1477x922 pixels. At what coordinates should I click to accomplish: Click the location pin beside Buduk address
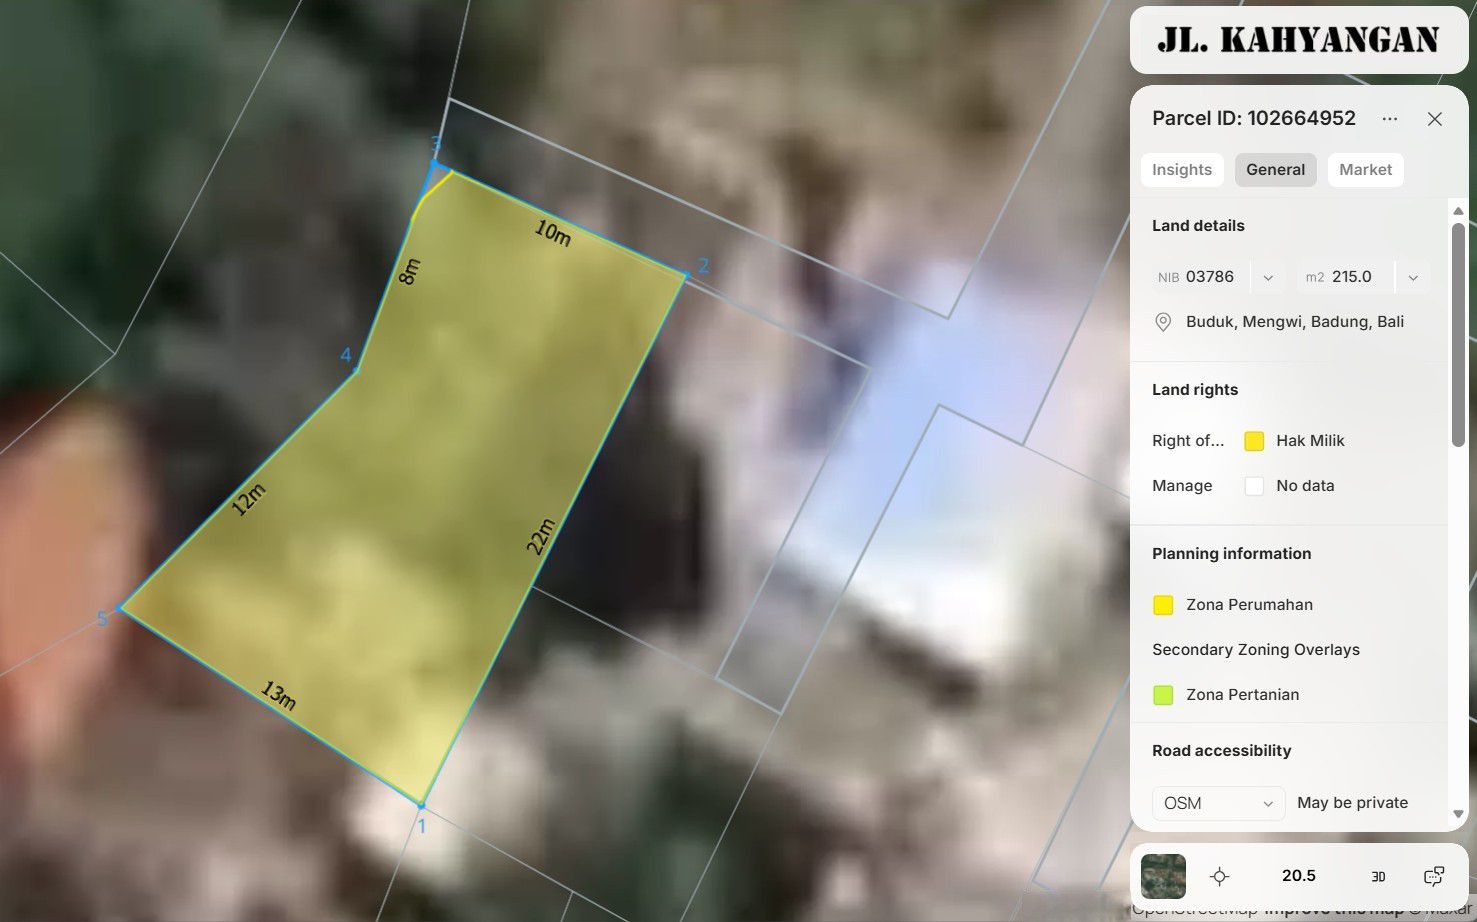pyautogui.click(x=1163, y=322)
